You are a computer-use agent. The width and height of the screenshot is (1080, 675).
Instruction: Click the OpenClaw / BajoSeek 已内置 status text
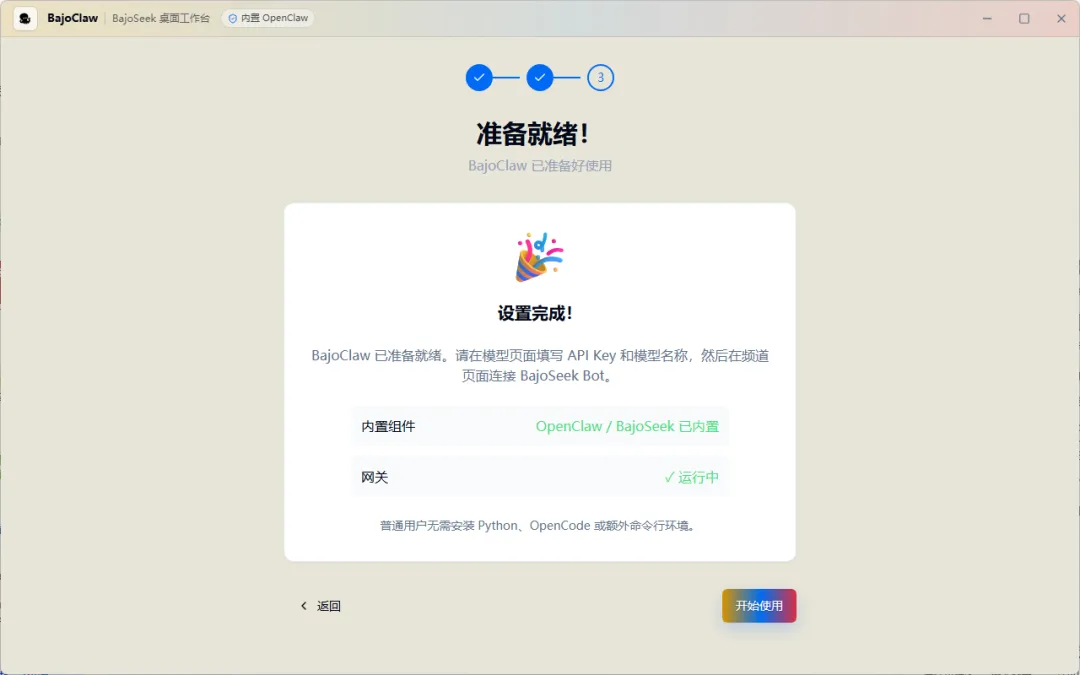[627, 426]
